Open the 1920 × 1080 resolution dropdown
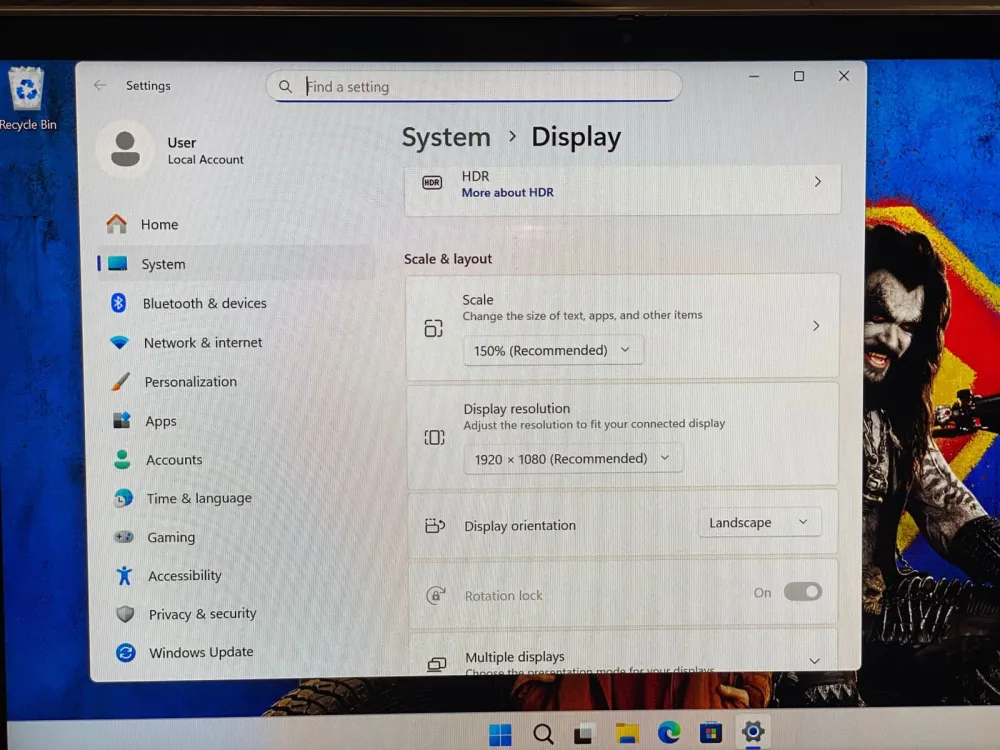Viewport: 1000px width, 750px height. pyautogui.click(x=573, y=459)
